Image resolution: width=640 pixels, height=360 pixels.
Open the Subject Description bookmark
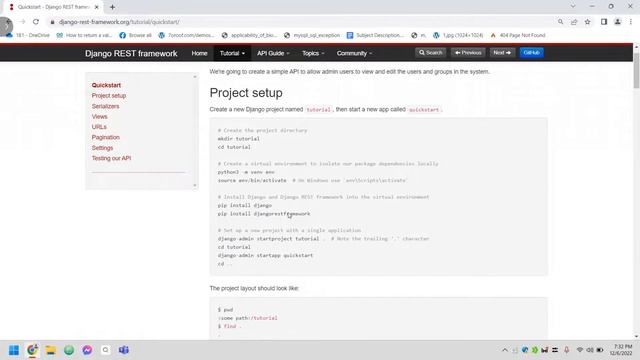coord(375,36)
